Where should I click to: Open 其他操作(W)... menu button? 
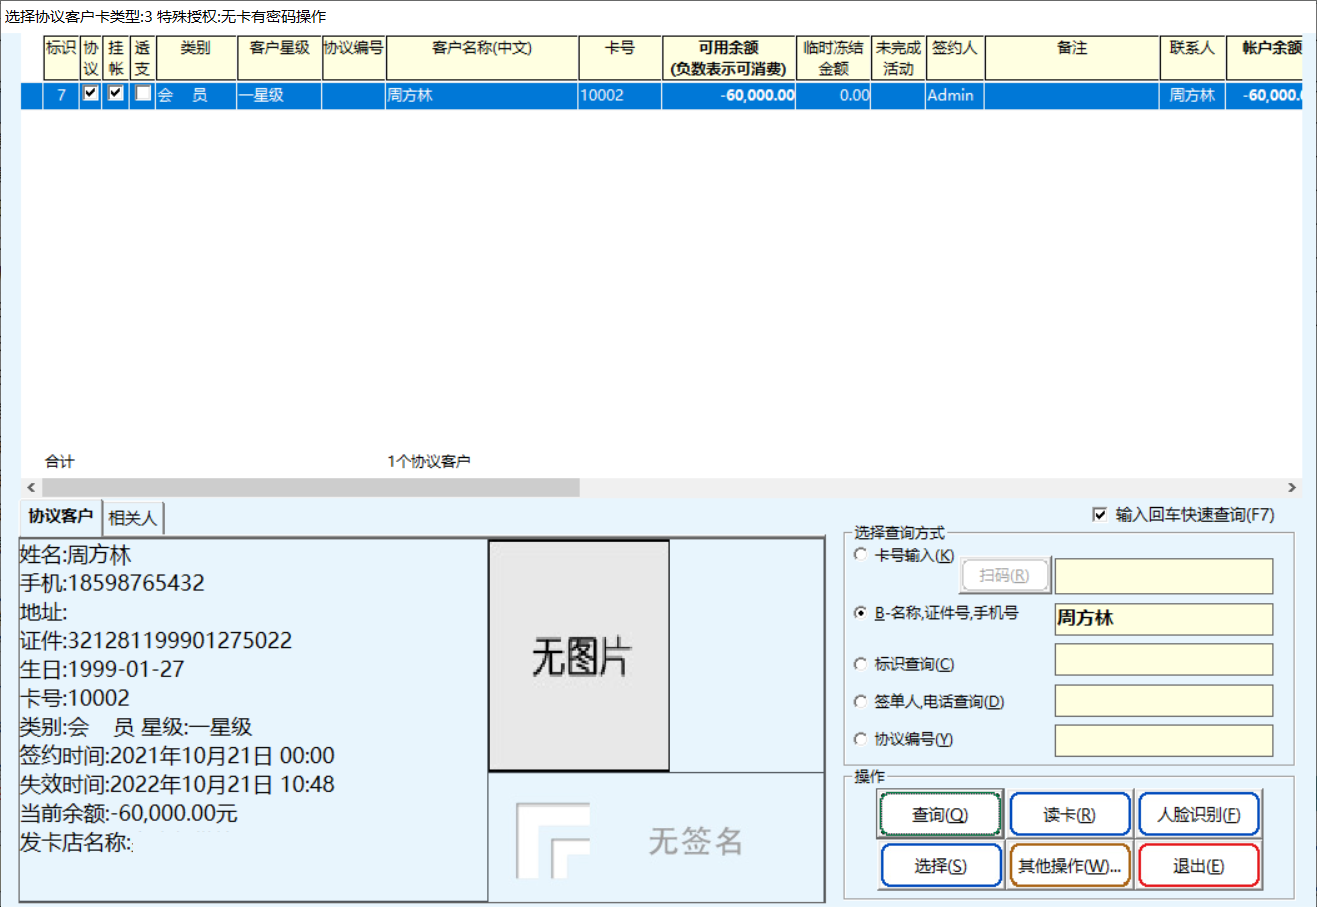click(1070, 866)
